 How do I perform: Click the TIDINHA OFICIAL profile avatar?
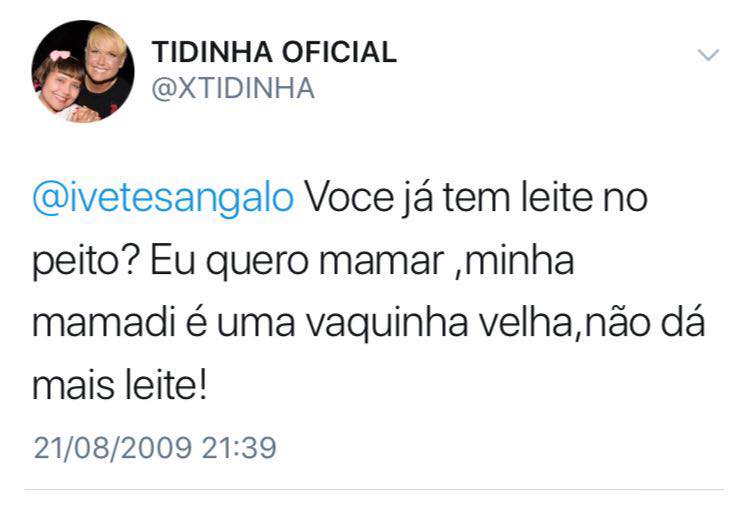[83, 71]
